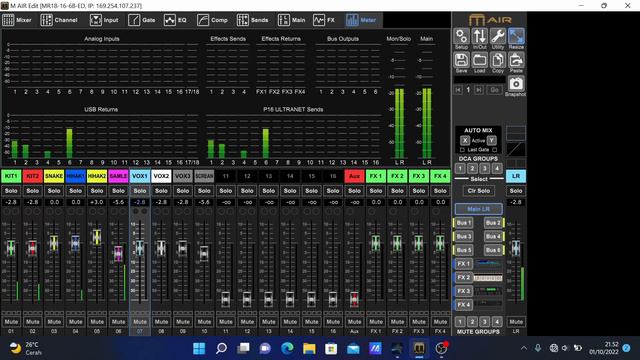Open the Sends tab
Image resolution: width=640 pixels, height=360 pixels.
(x=253, y=20)
